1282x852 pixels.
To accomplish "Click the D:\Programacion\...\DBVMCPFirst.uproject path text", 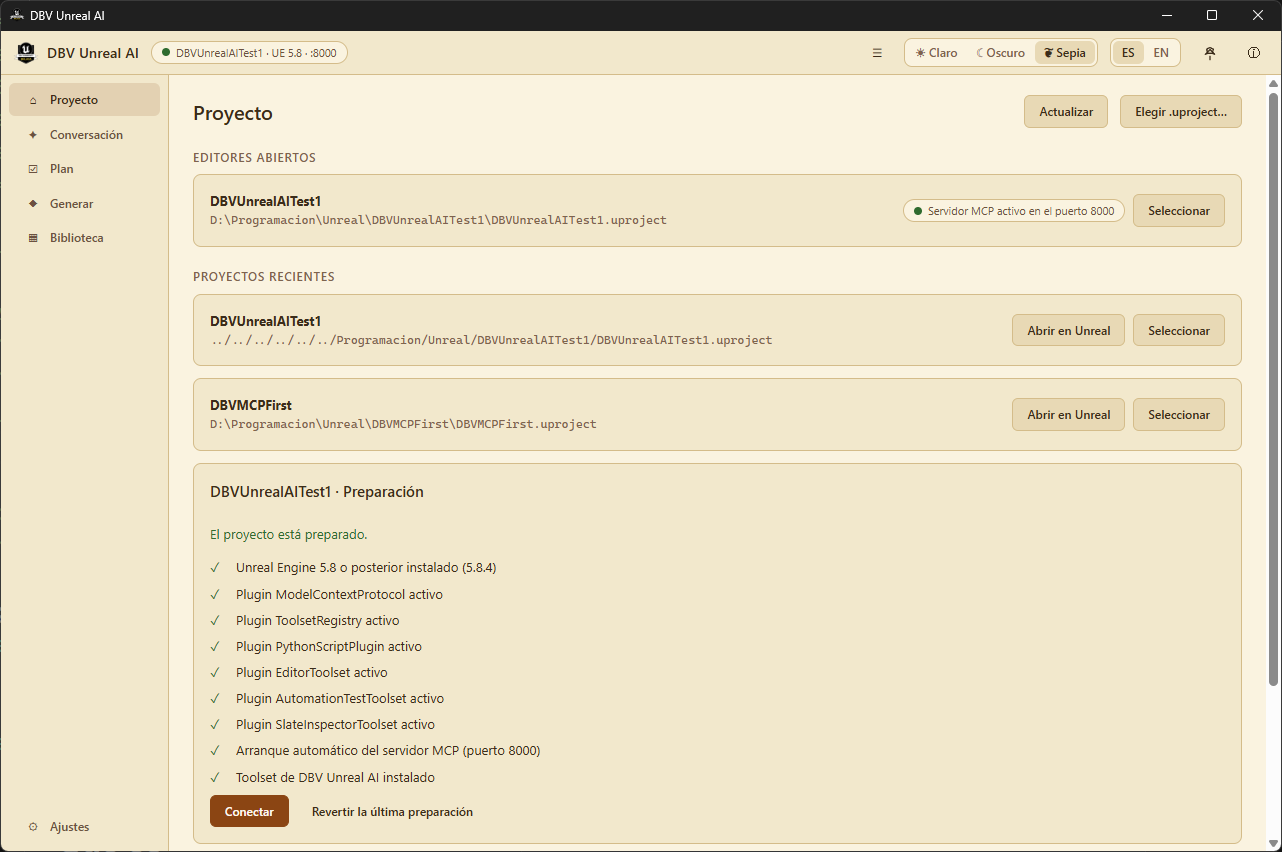I will click(403, 424).
